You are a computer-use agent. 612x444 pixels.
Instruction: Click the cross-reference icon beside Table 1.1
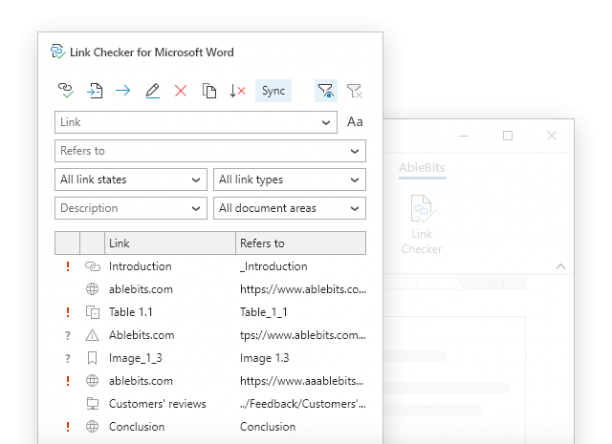[93, 312]
